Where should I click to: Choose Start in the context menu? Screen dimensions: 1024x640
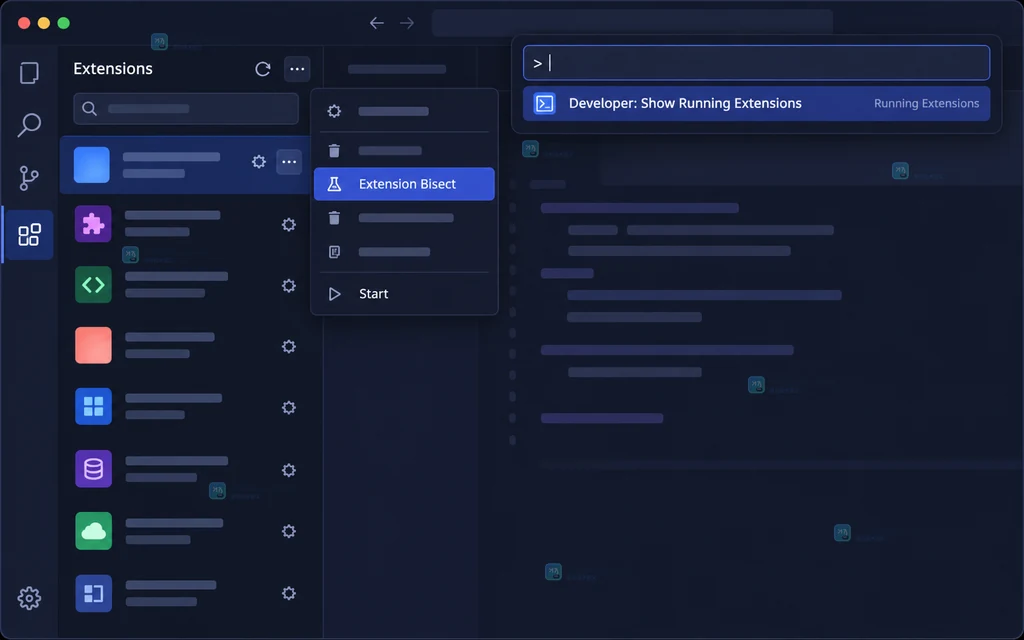click(404, 294)
